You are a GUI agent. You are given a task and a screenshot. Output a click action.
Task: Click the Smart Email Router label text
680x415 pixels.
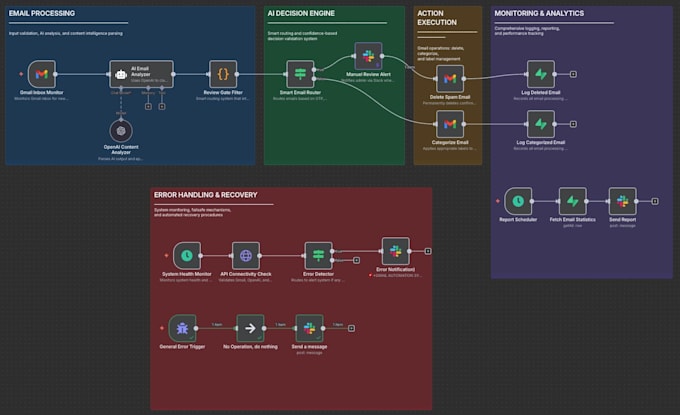[x=300, y=92]
